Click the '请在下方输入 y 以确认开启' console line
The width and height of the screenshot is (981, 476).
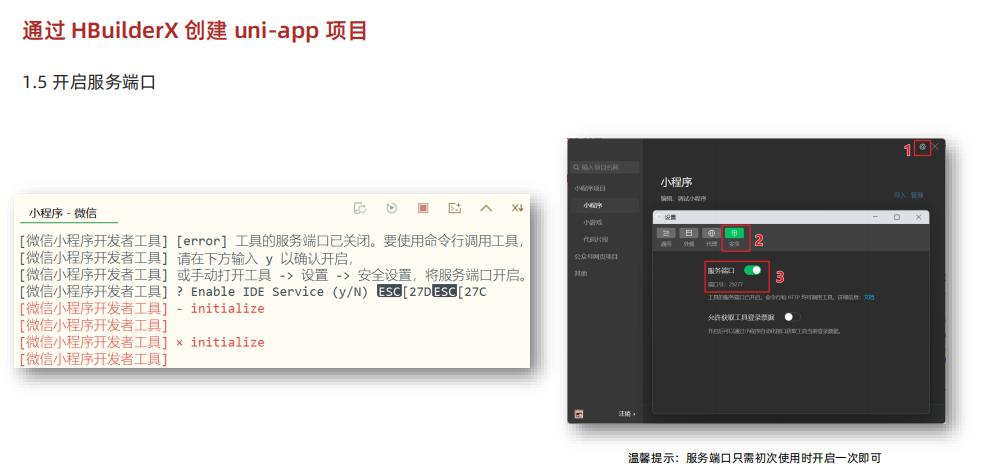click(x=187, y=258)
